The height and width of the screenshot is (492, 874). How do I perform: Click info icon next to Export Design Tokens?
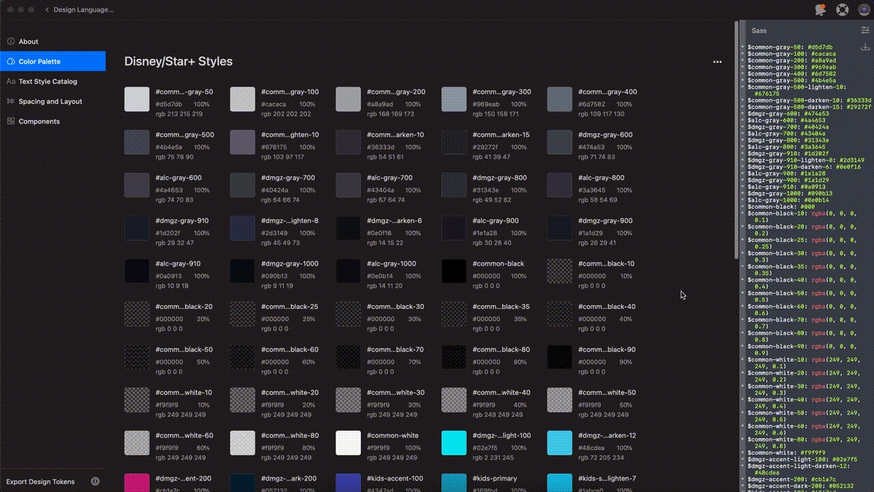[x=95, y=481]
